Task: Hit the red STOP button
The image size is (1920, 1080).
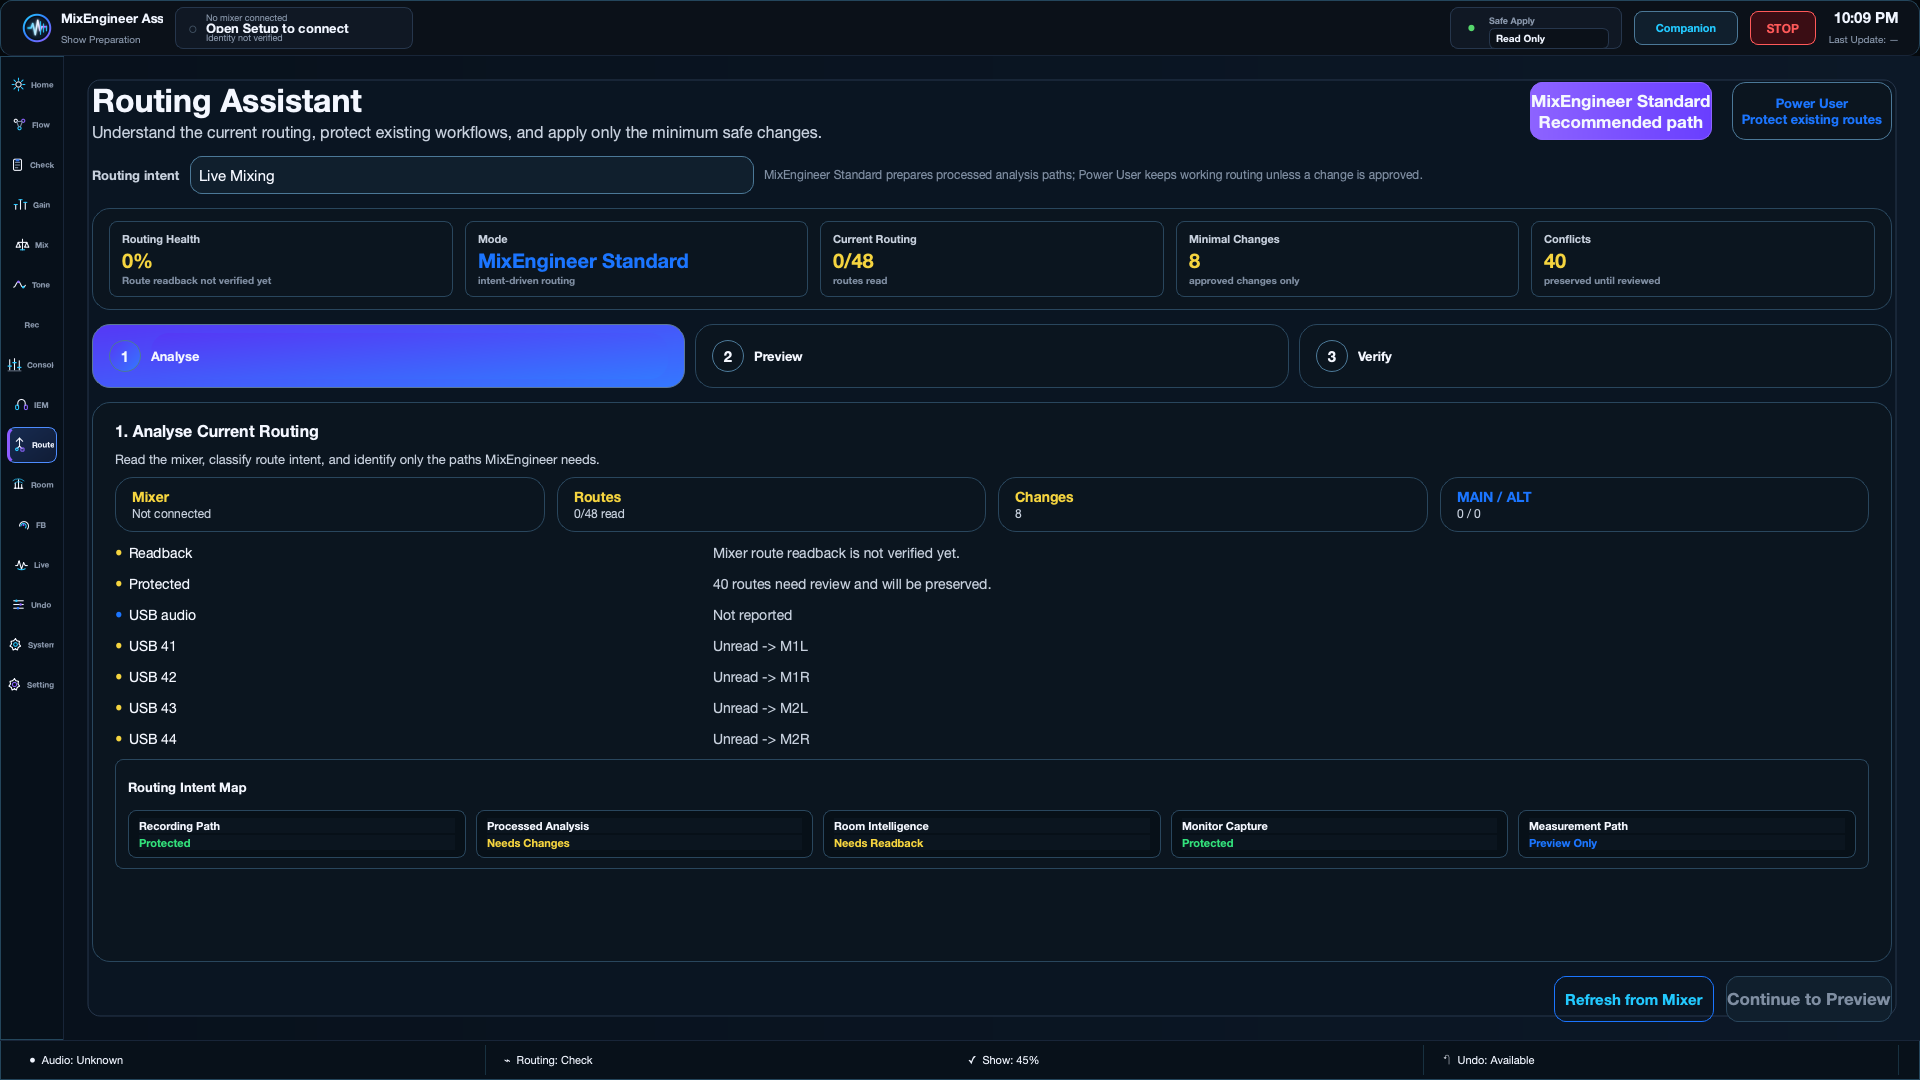Action: [x=1782, y=28]
